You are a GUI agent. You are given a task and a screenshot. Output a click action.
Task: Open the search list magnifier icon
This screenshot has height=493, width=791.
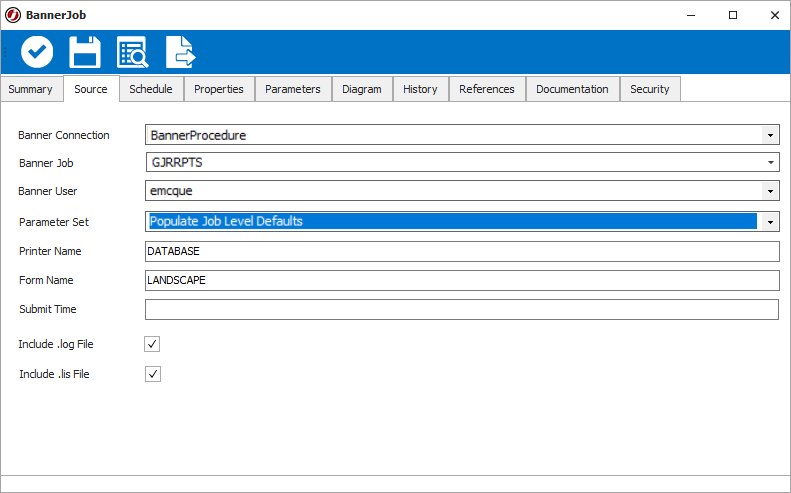(x=133, y=51)
